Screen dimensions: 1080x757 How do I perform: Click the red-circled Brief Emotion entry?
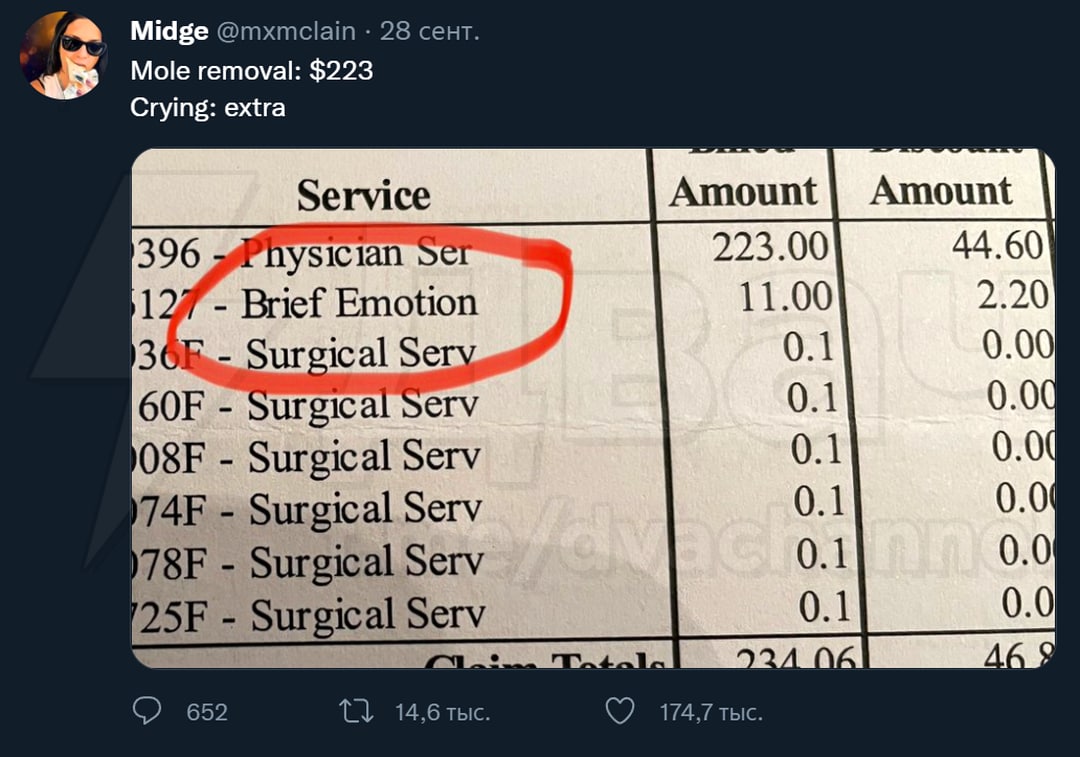coord(359,303)
